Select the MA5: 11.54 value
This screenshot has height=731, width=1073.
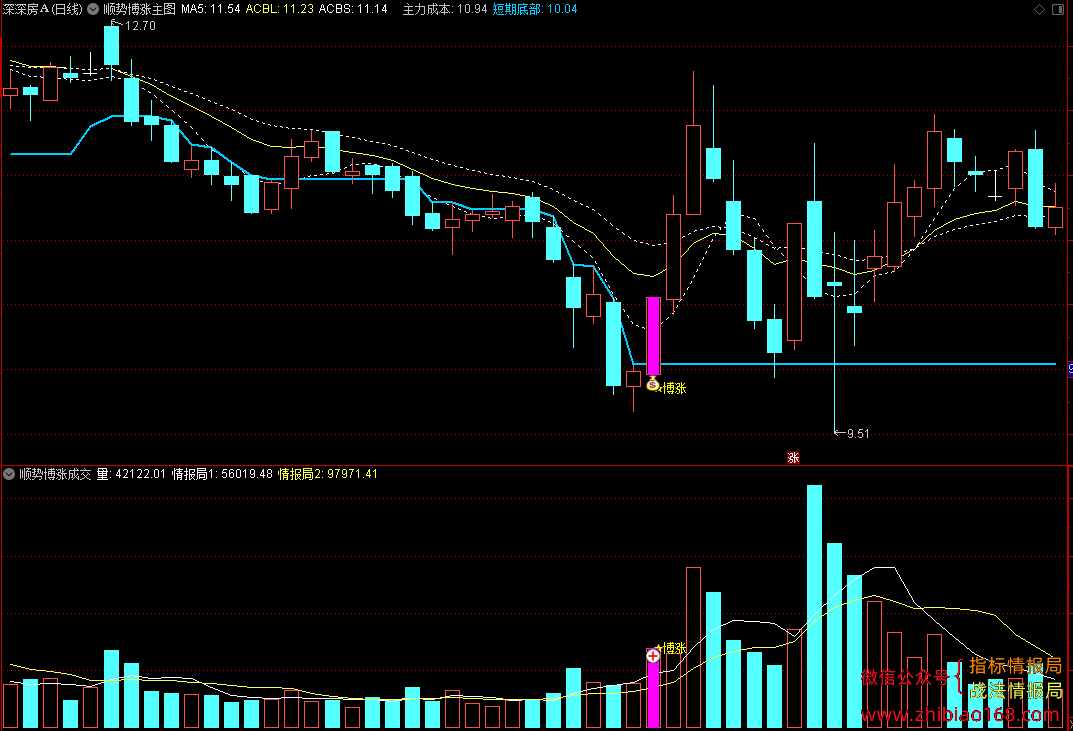[x=211, y=9]
